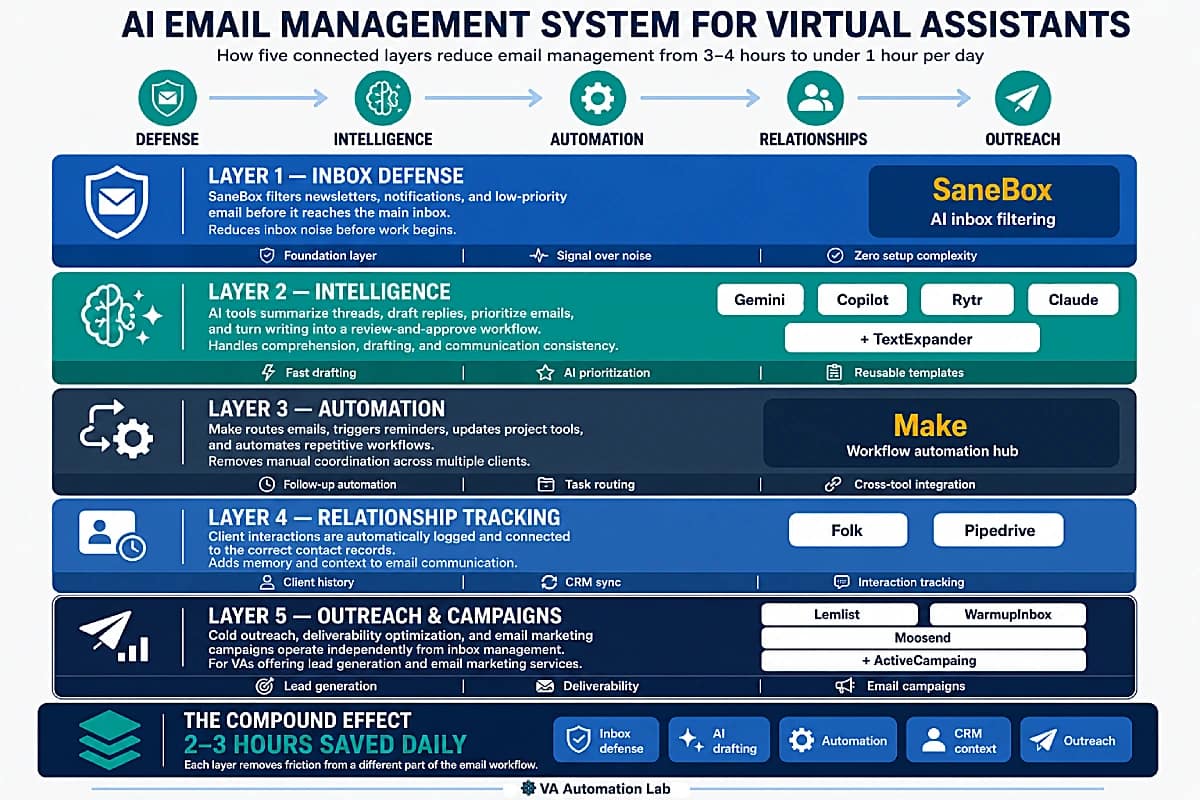Image resolution: width=1200 pixels, height=800 pixels.
Task: Click the lightning icon beside Fast drafting
Action: pyautogui.click(x=267, y=372)
